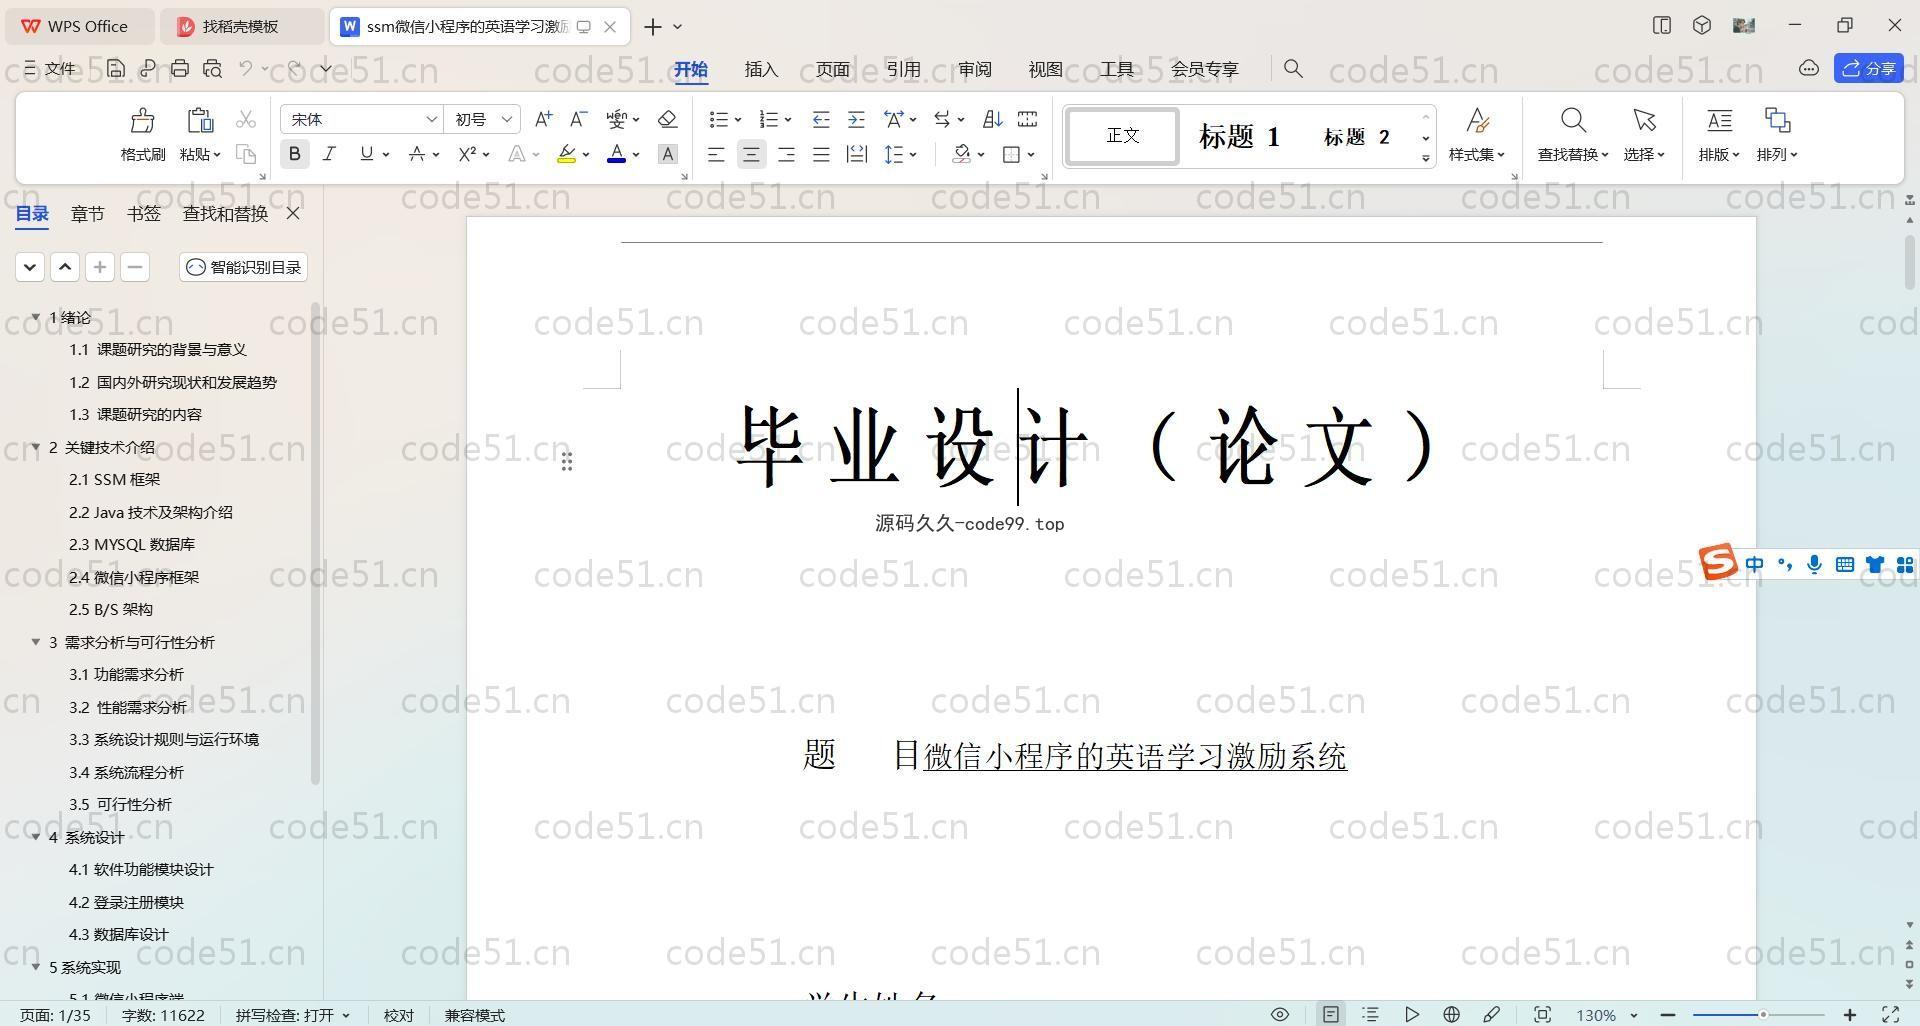1920x1026 pixels.
Task: Toggle Underline formatting
Action: tap(366, 154)
